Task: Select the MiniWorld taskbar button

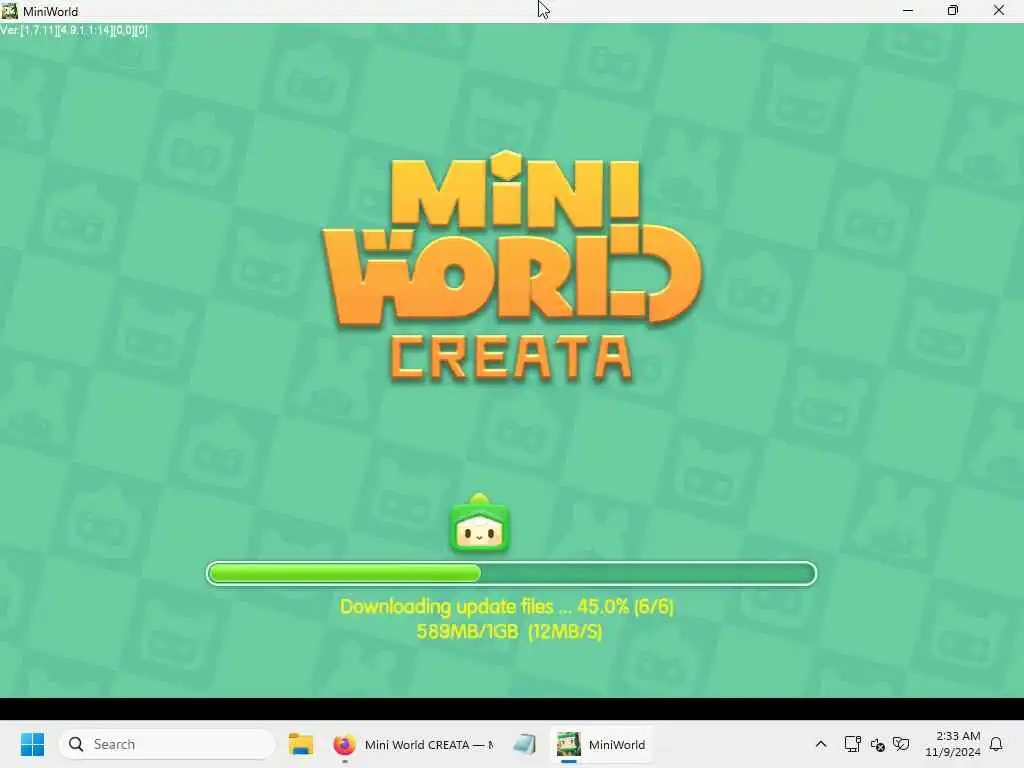Action: pyautogui.click(x=601, y=744)
